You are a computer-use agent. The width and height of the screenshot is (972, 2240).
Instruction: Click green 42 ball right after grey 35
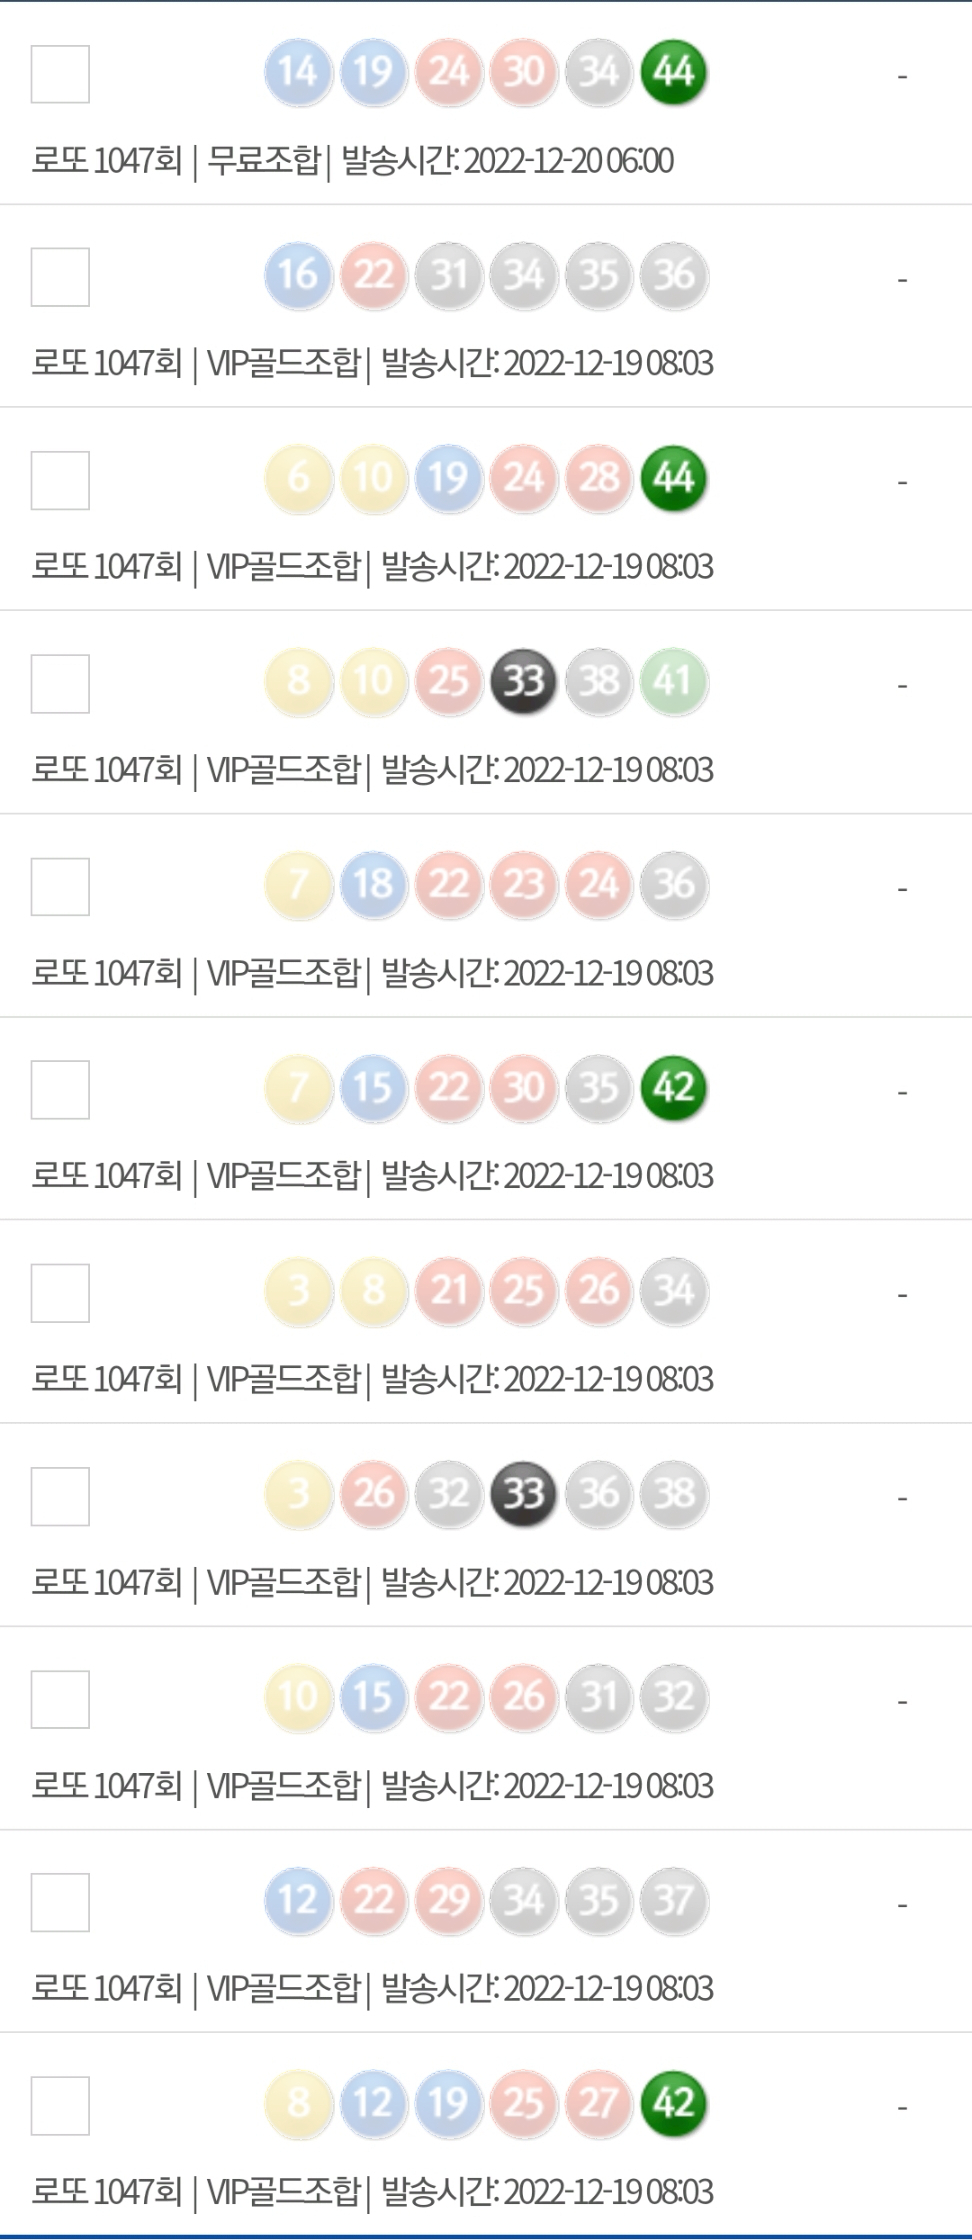click(674, 1088)
